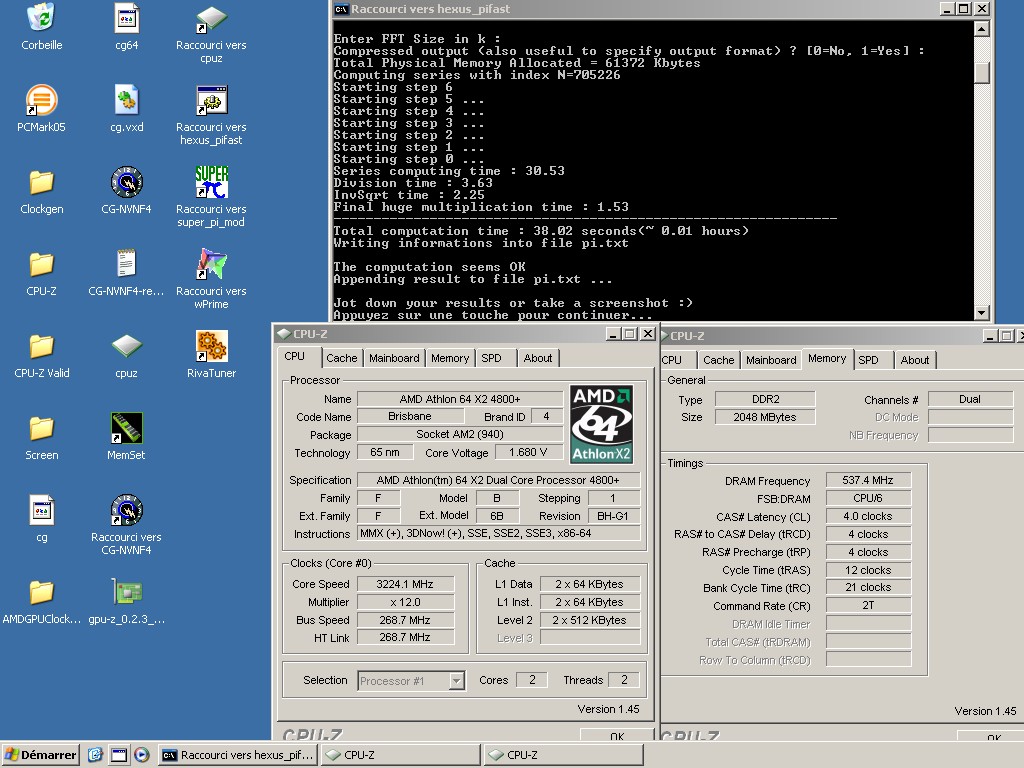Click the Code Name Brisbane value

(409, 416)
